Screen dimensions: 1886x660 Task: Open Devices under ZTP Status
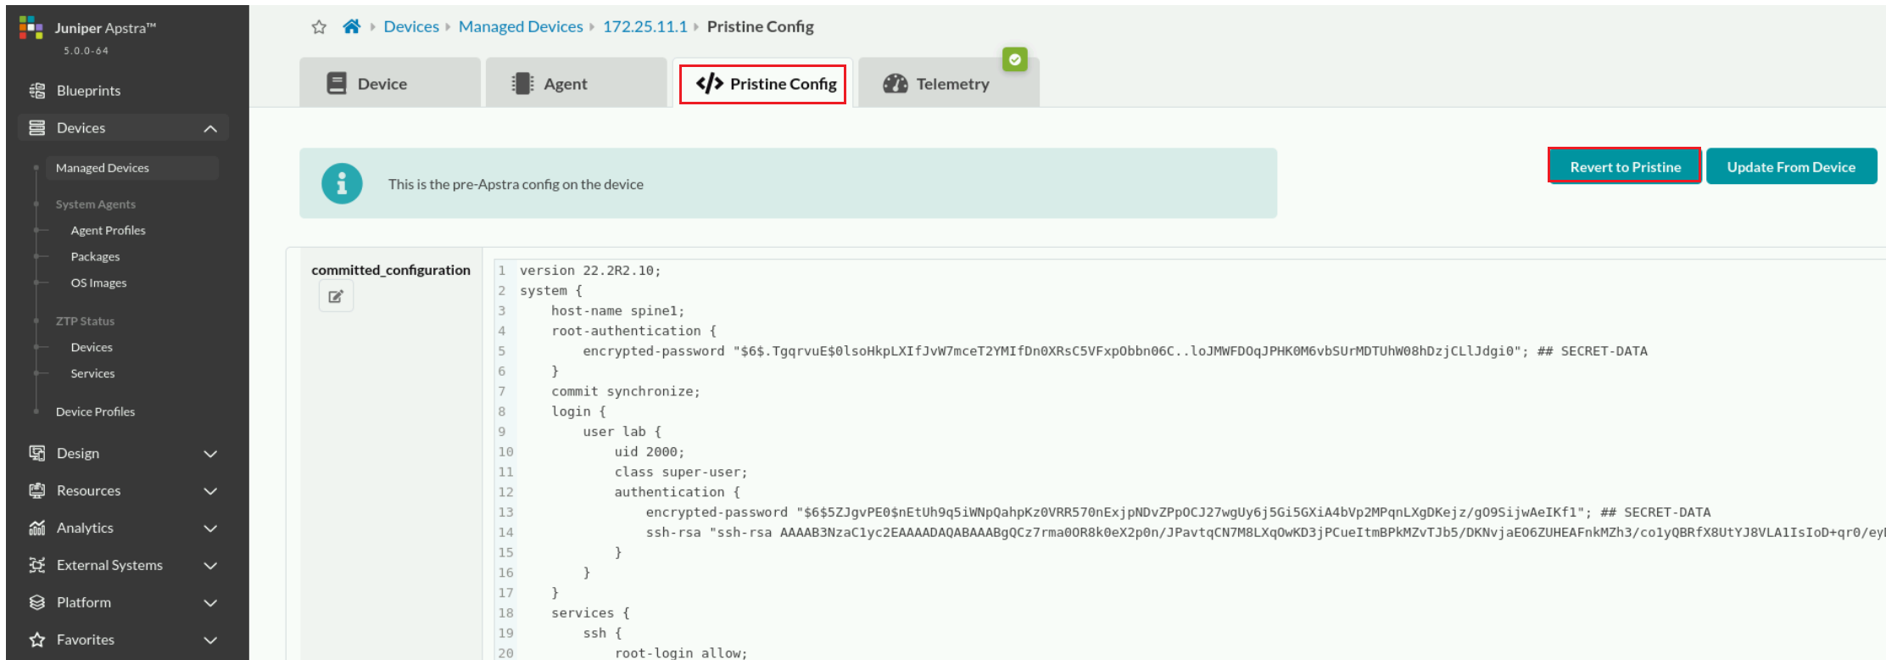(91, 347)
